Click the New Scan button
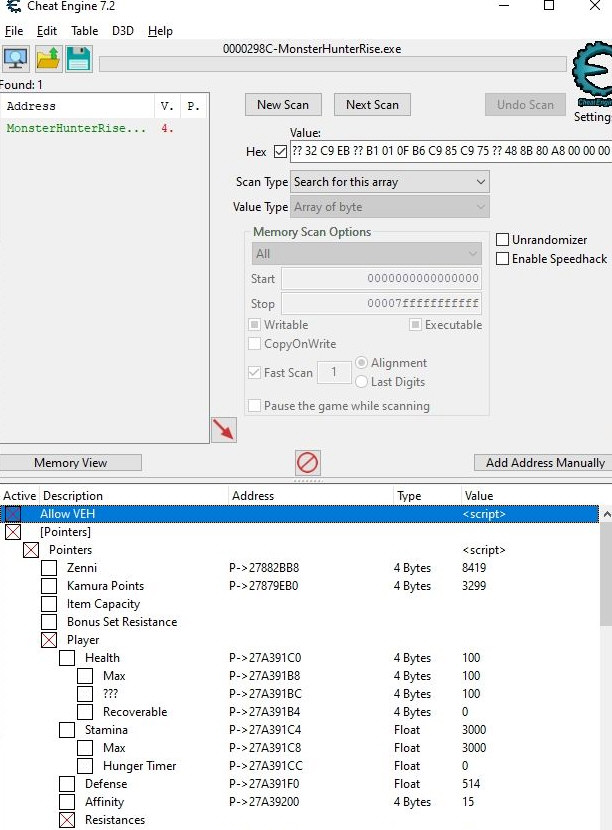Screen dimensions: 612x830 pyautogui.click(x=283, y=105)
